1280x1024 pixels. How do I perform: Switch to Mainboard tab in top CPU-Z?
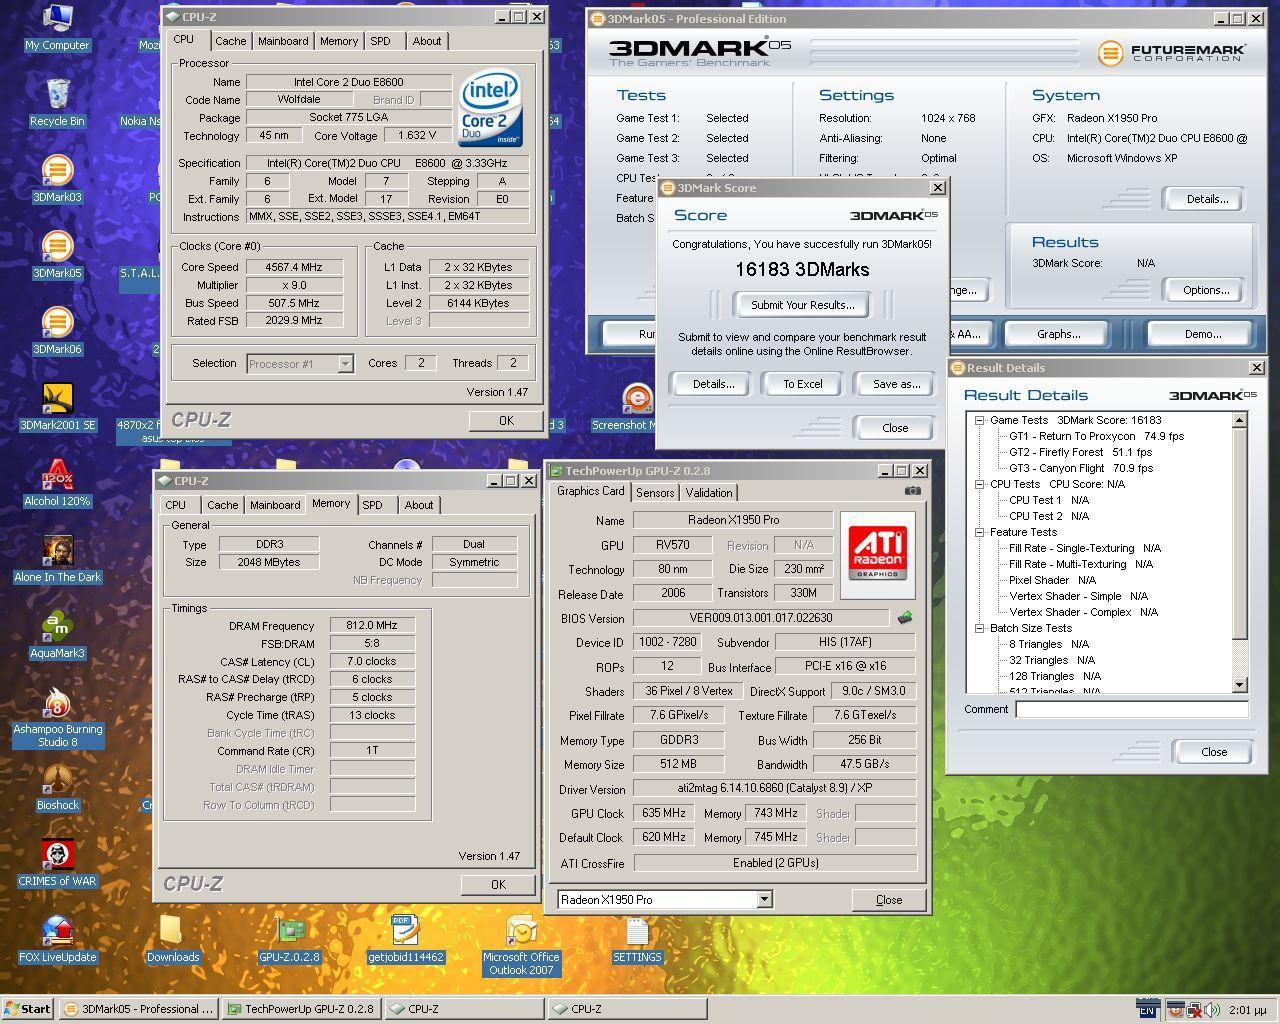(283, 41)
